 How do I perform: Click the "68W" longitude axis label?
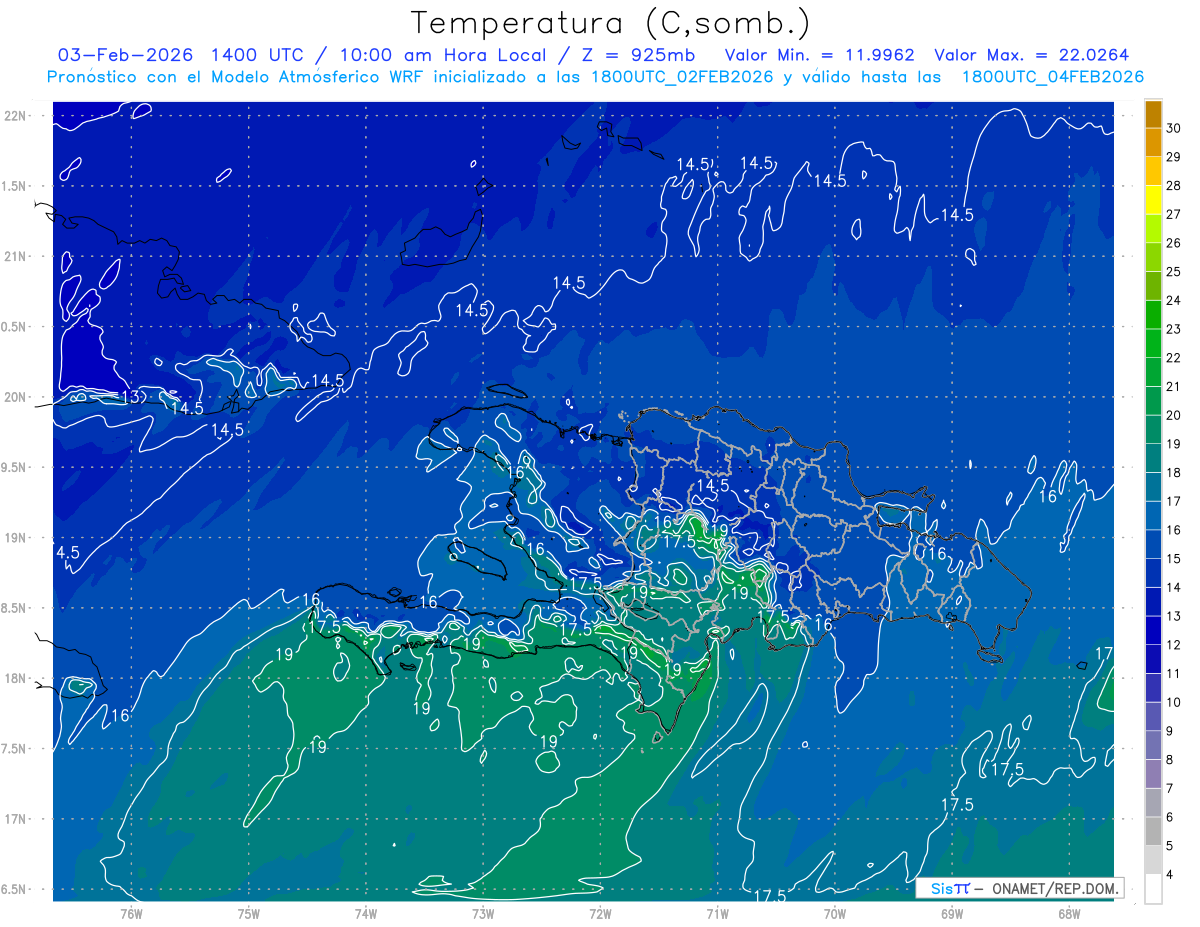(x=1068, y=914)
